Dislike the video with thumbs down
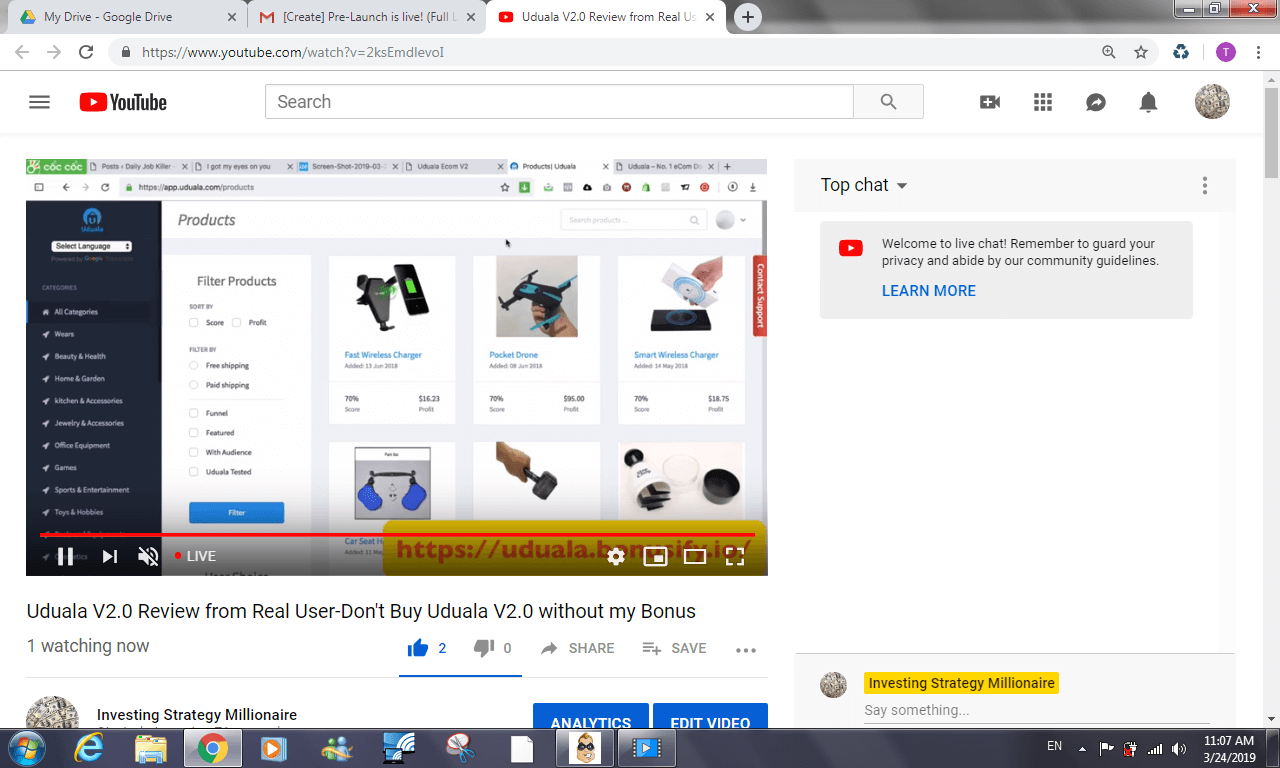Screen dimensions: 1280x768 point(484,648)
